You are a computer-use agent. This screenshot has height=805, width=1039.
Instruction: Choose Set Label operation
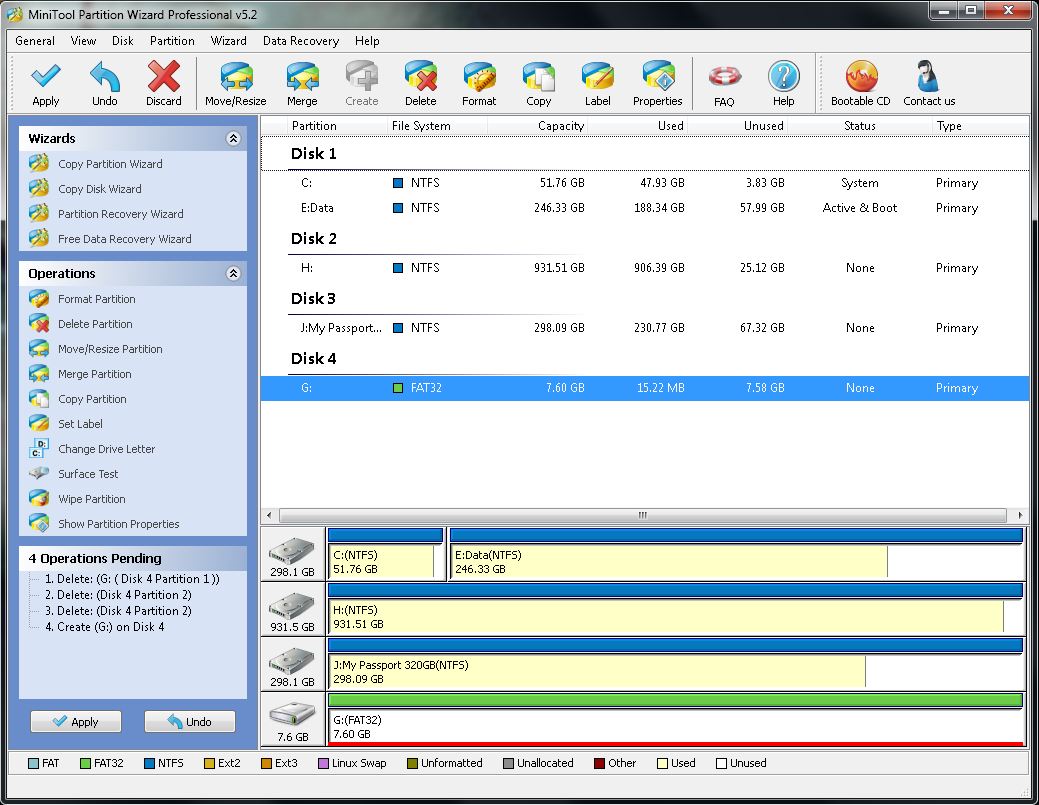[x=80, y=424]
